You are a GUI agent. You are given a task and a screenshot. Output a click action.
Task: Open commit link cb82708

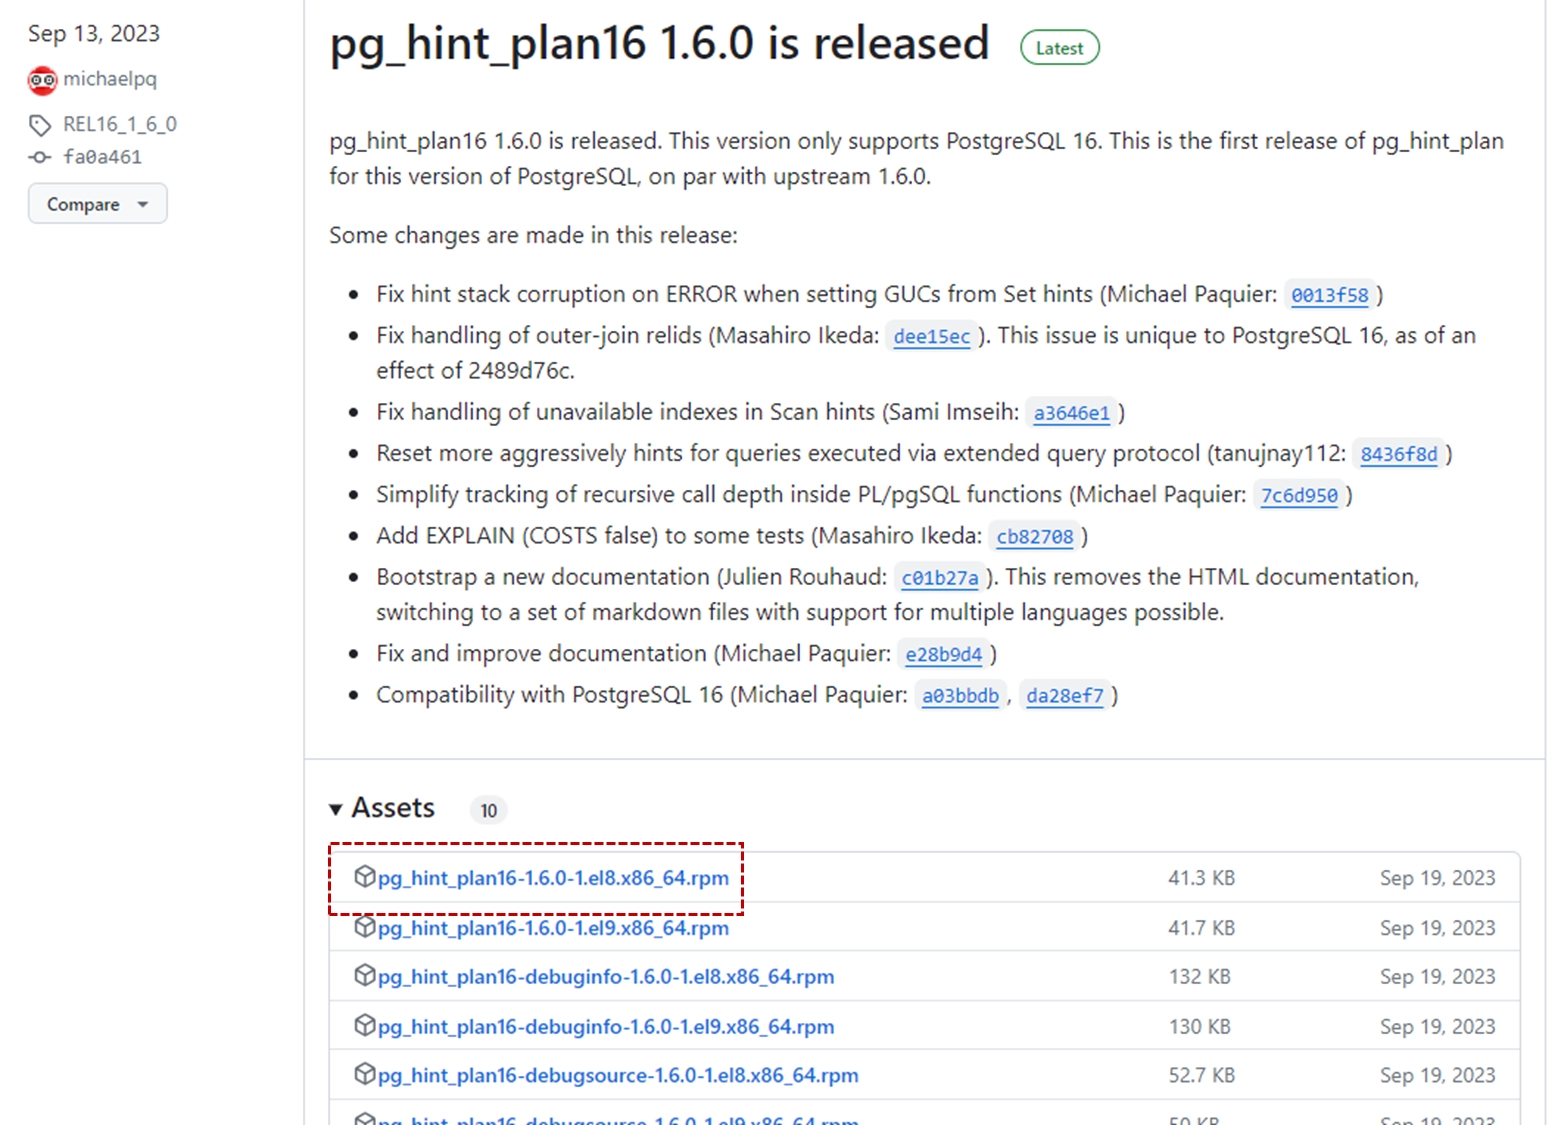pyautogui.click(x=1034, y=537)
